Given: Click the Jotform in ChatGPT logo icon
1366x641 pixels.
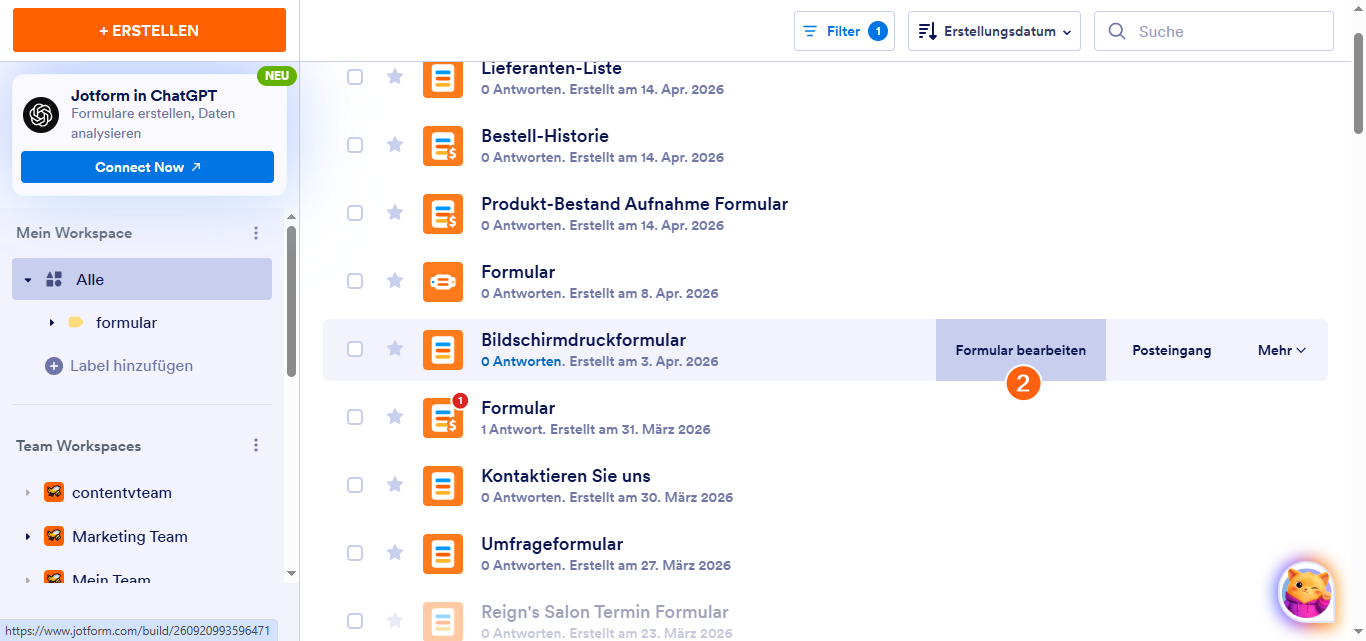Looking at the screenshot, I should [40, 114].
